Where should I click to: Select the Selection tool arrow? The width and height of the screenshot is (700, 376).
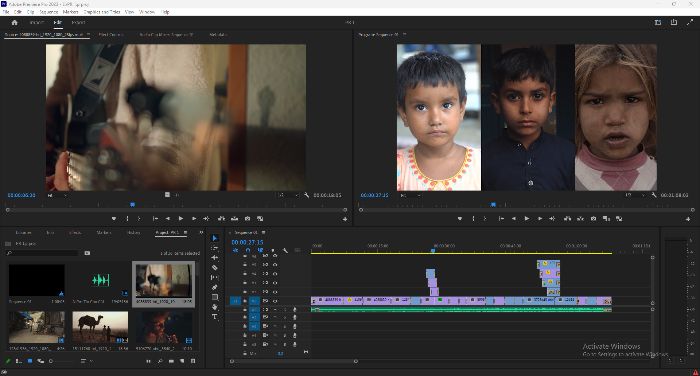[x=215, y=238]
